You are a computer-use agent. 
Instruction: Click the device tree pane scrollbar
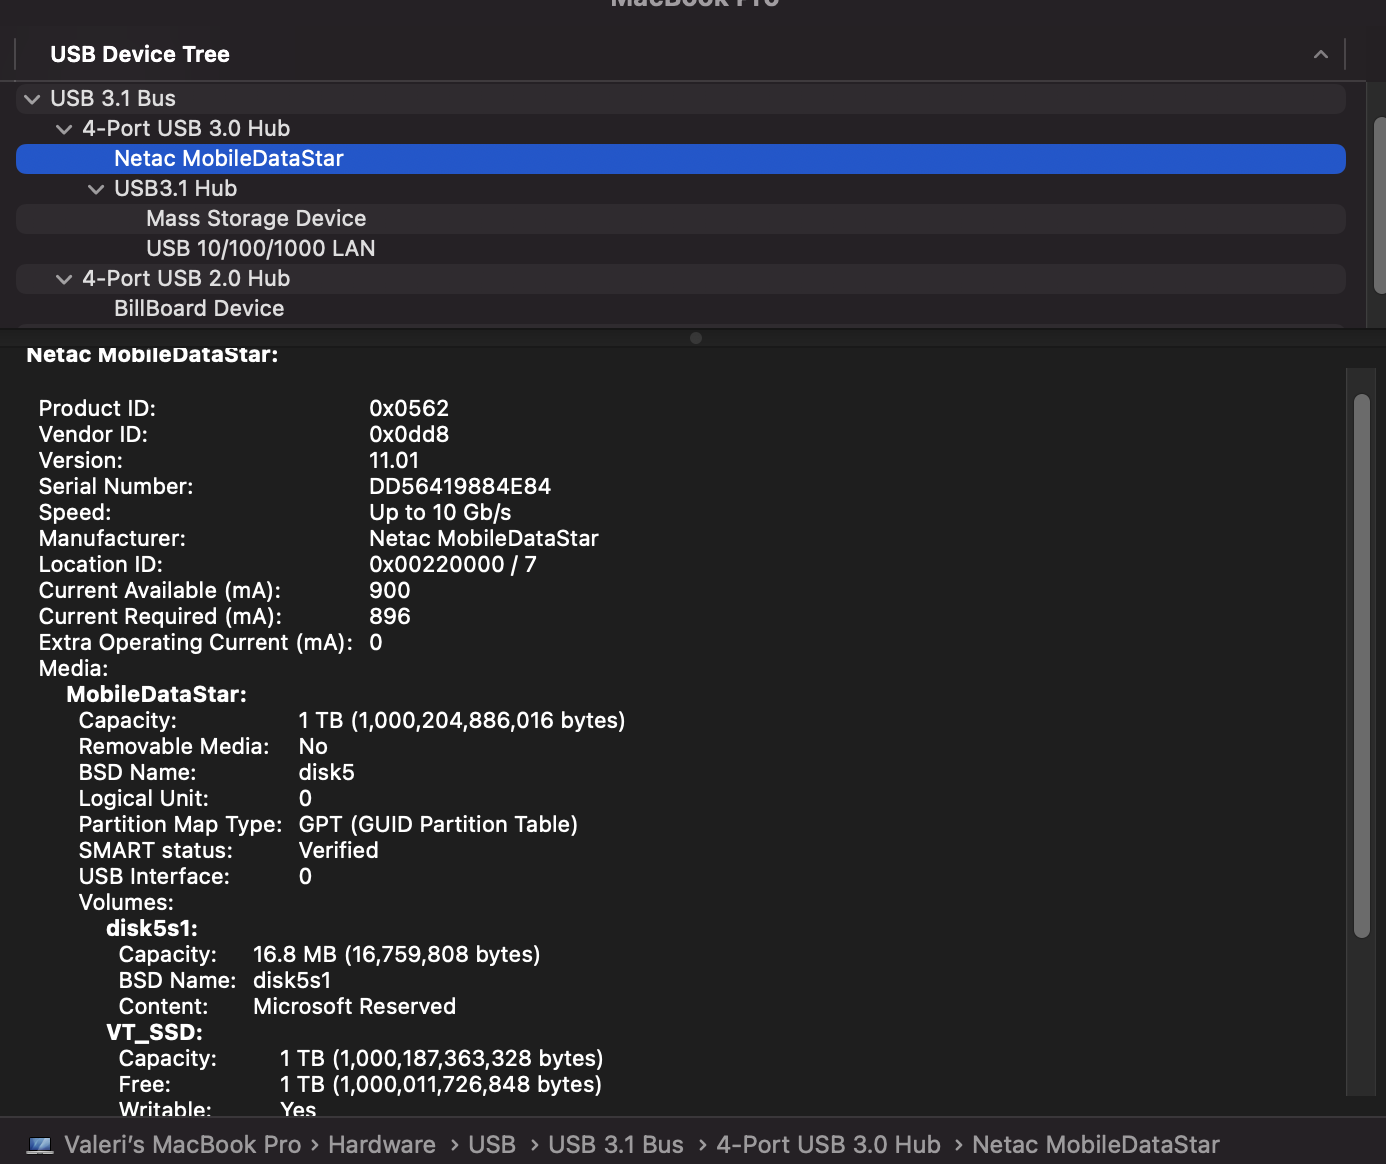click(1380, 205)
